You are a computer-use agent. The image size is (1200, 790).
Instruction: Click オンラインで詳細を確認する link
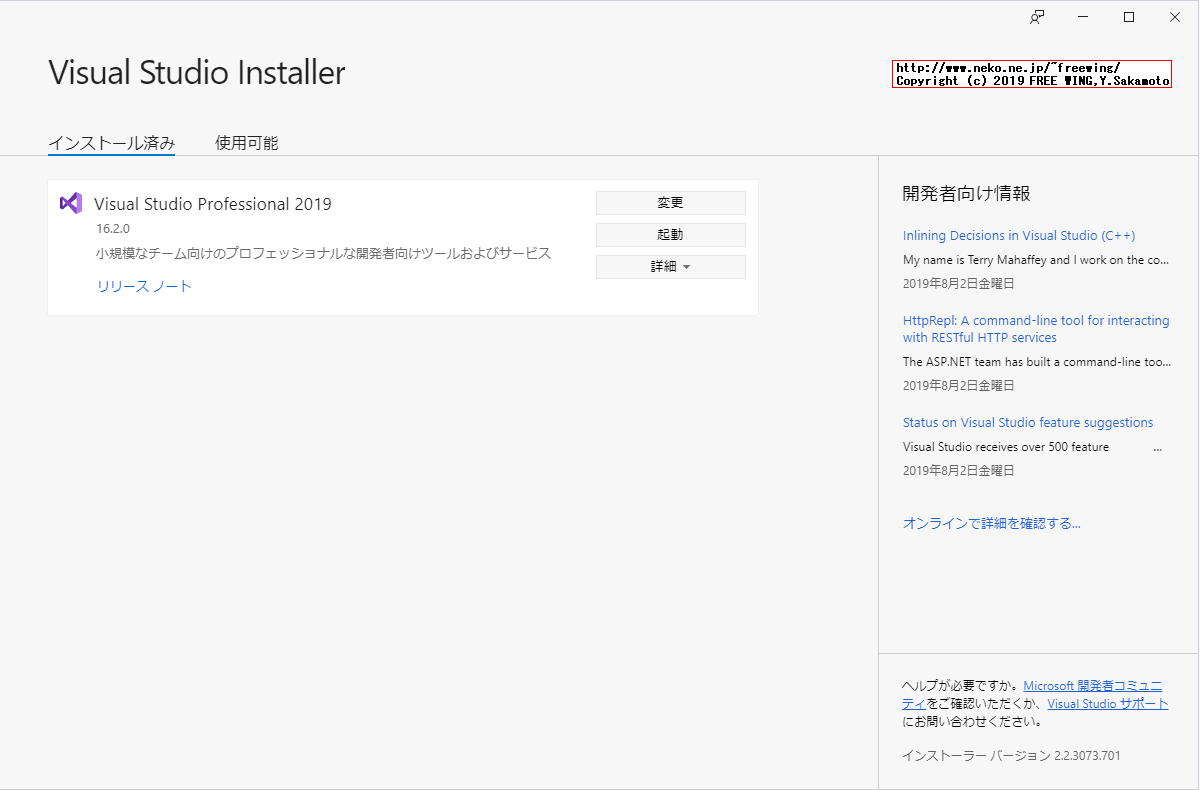(991, 522)
